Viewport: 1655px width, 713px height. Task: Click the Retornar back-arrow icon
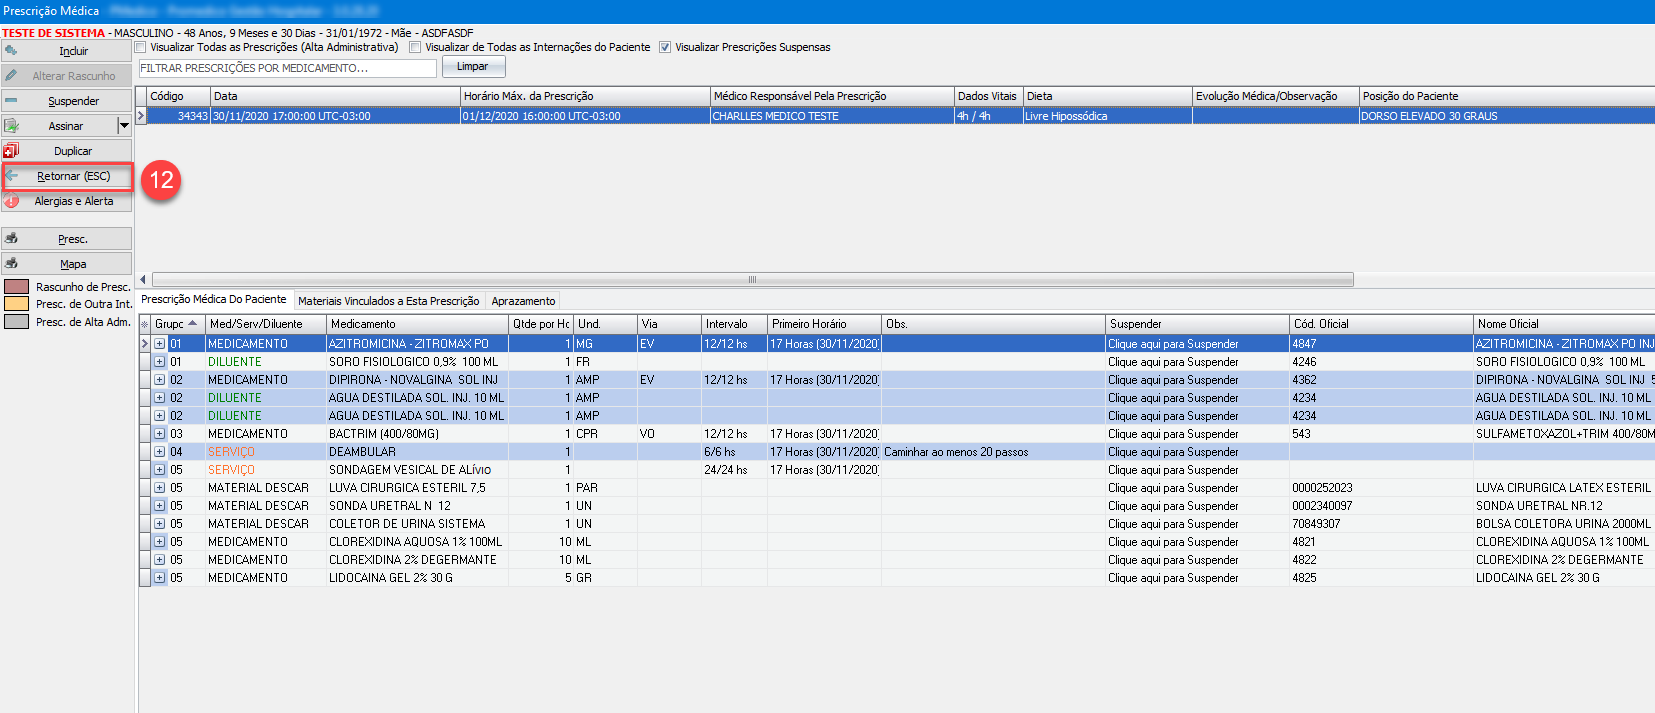coord(12,176)
